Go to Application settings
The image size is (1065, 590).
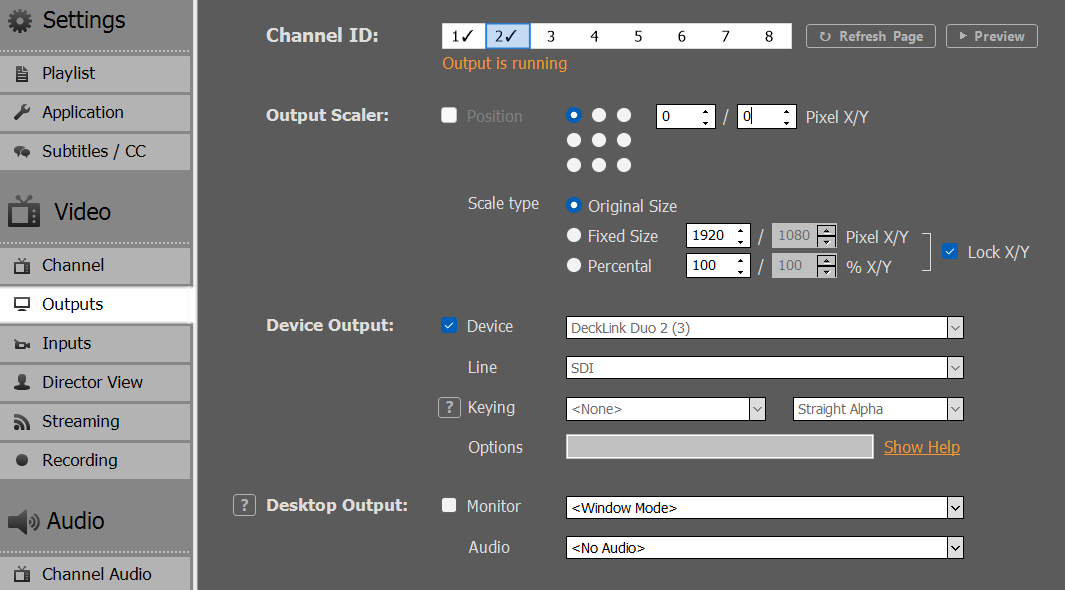pos(95,112)
